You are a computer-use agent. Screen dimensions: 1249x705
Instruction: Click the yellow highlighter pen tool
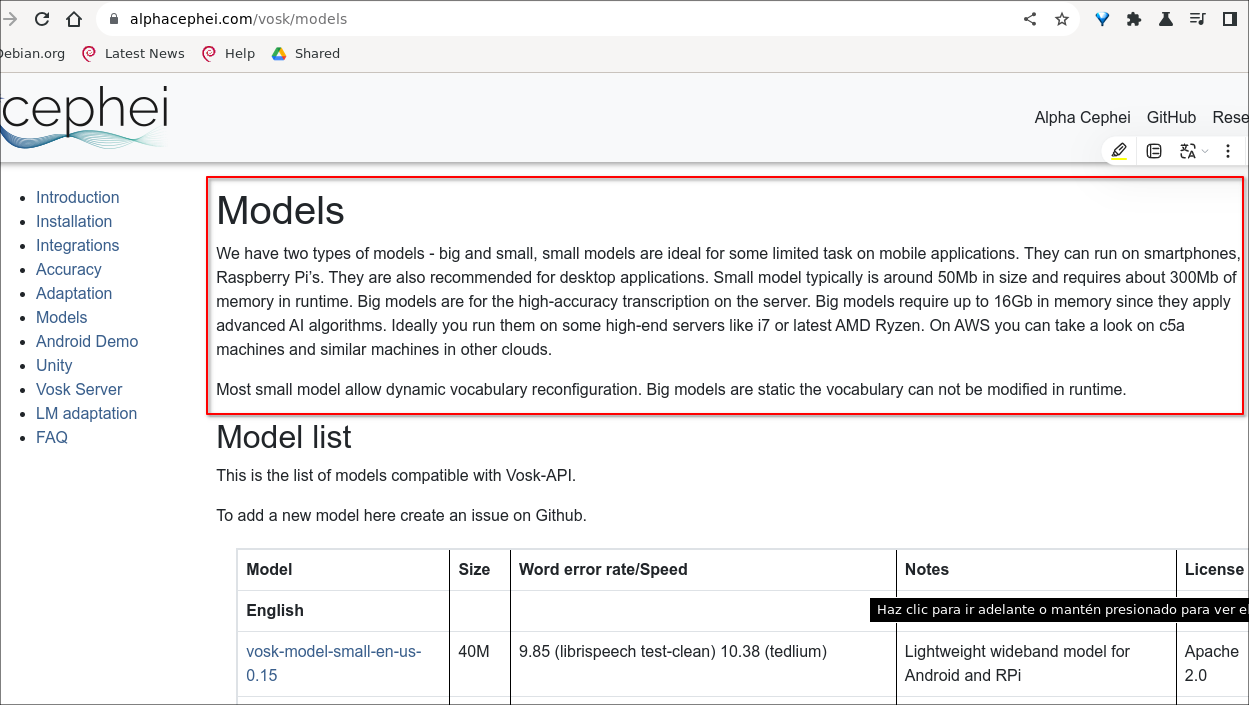[x=1119, y=151]
